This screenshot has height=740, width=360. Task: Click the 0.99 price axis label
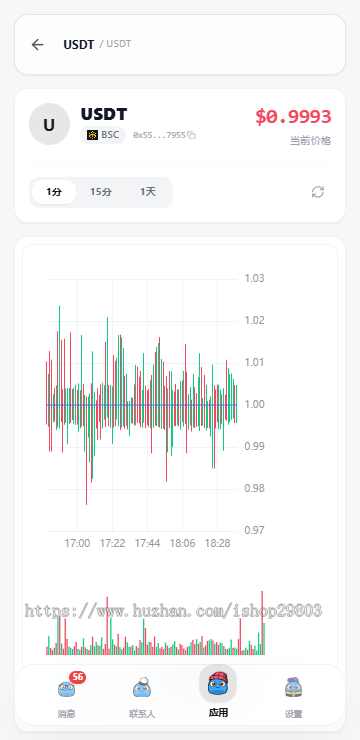[255, 446]
